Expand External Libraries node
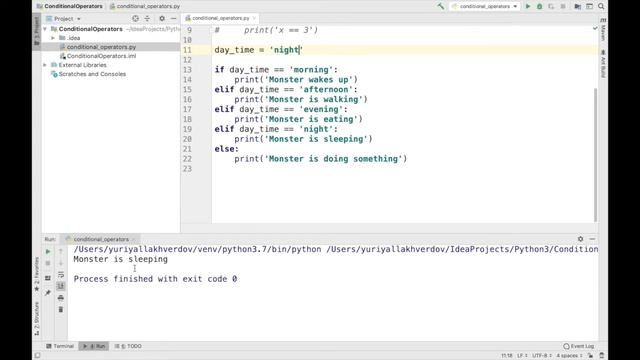The height and width of the screenshot is (360, 640). tap(45, 65)
